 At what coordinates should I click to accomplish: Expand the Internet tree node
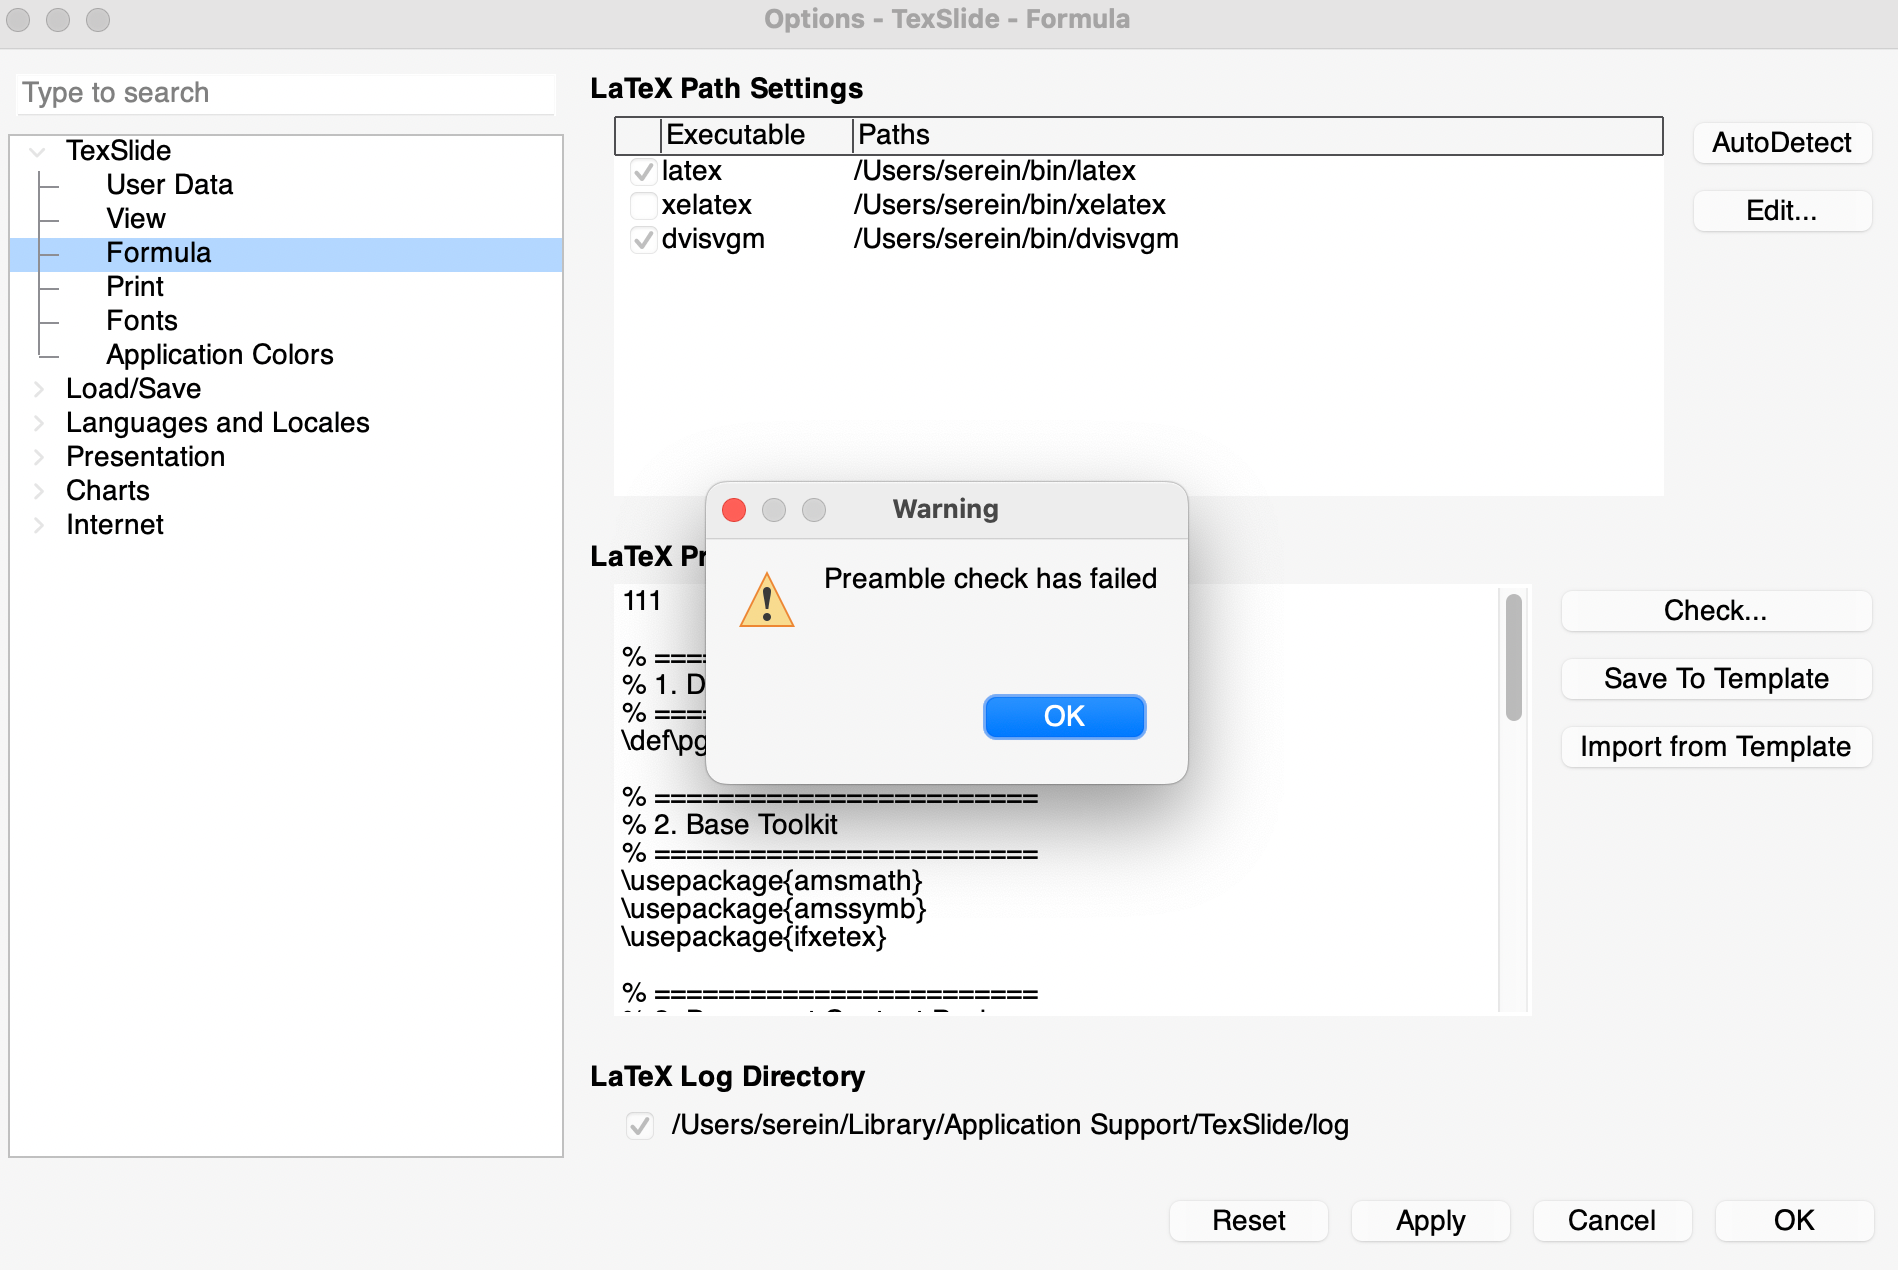(x=38, y=525)
